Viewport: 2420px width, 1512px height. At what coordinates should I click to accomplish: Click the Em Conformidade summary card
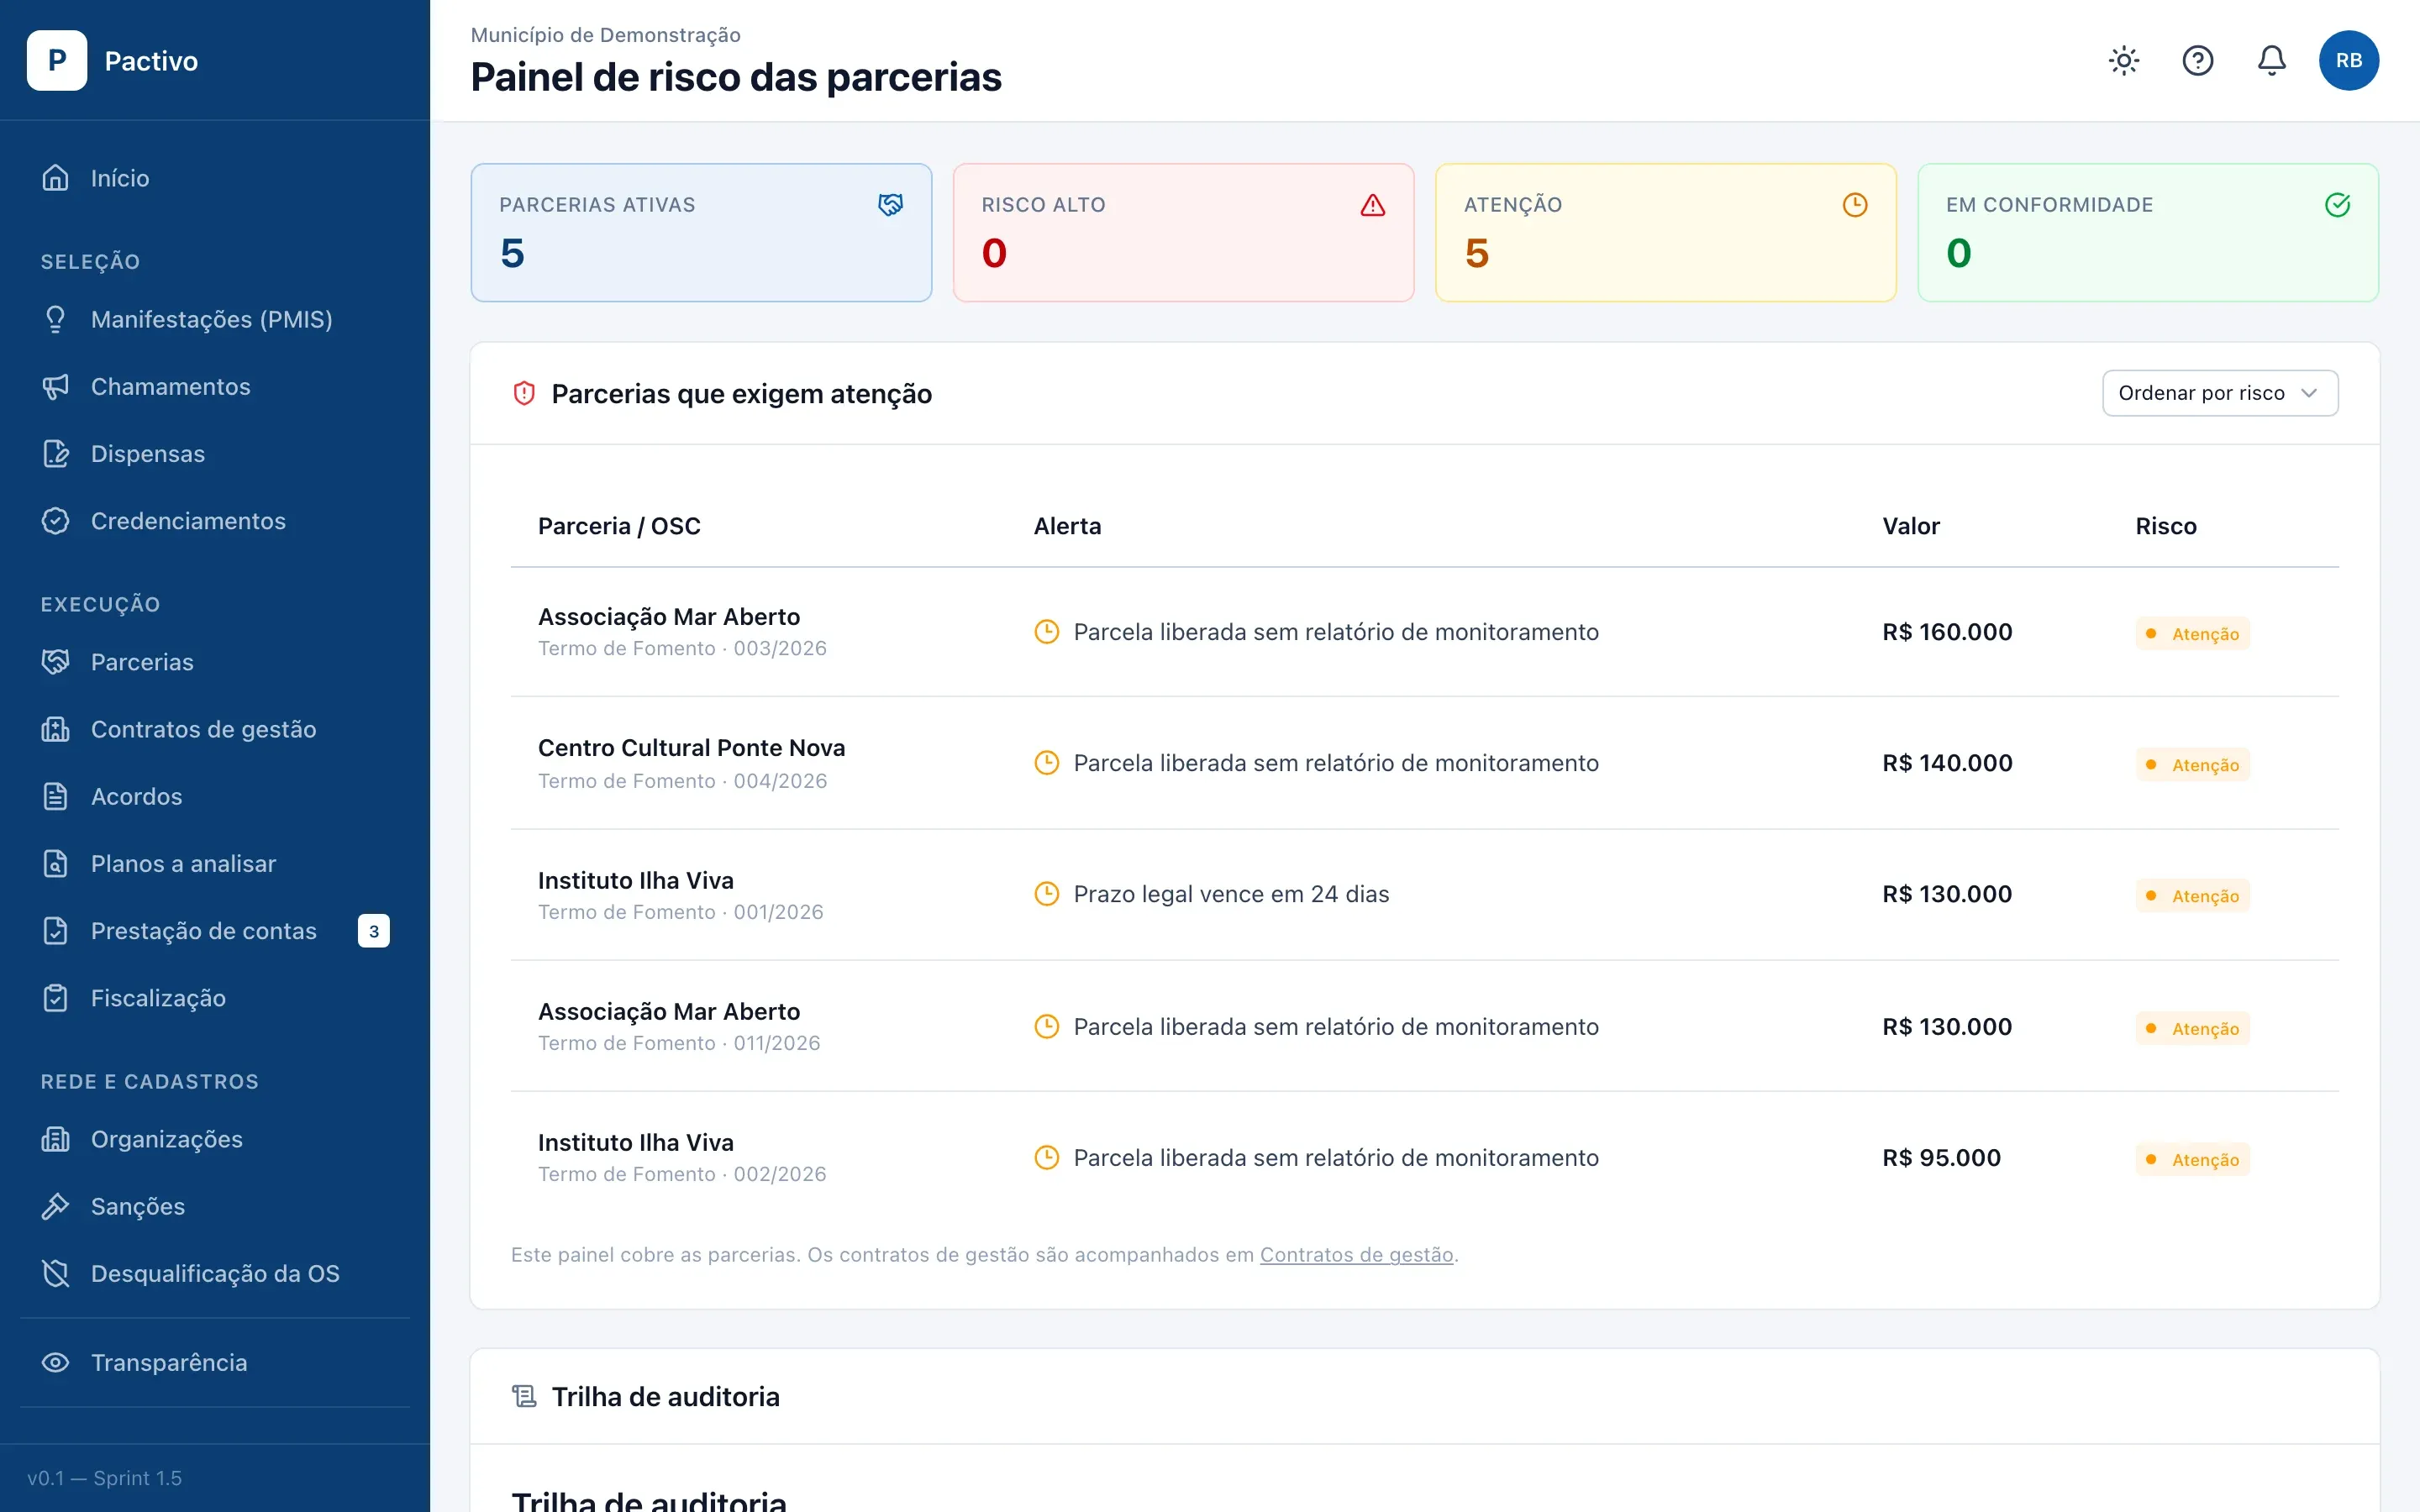pyautogui.click(x=2147, y=232)
